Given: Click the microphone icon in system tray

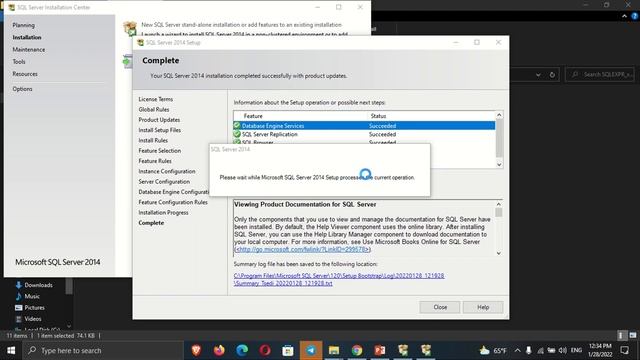Looking at the screenshot, I should (x=529, y=350).
